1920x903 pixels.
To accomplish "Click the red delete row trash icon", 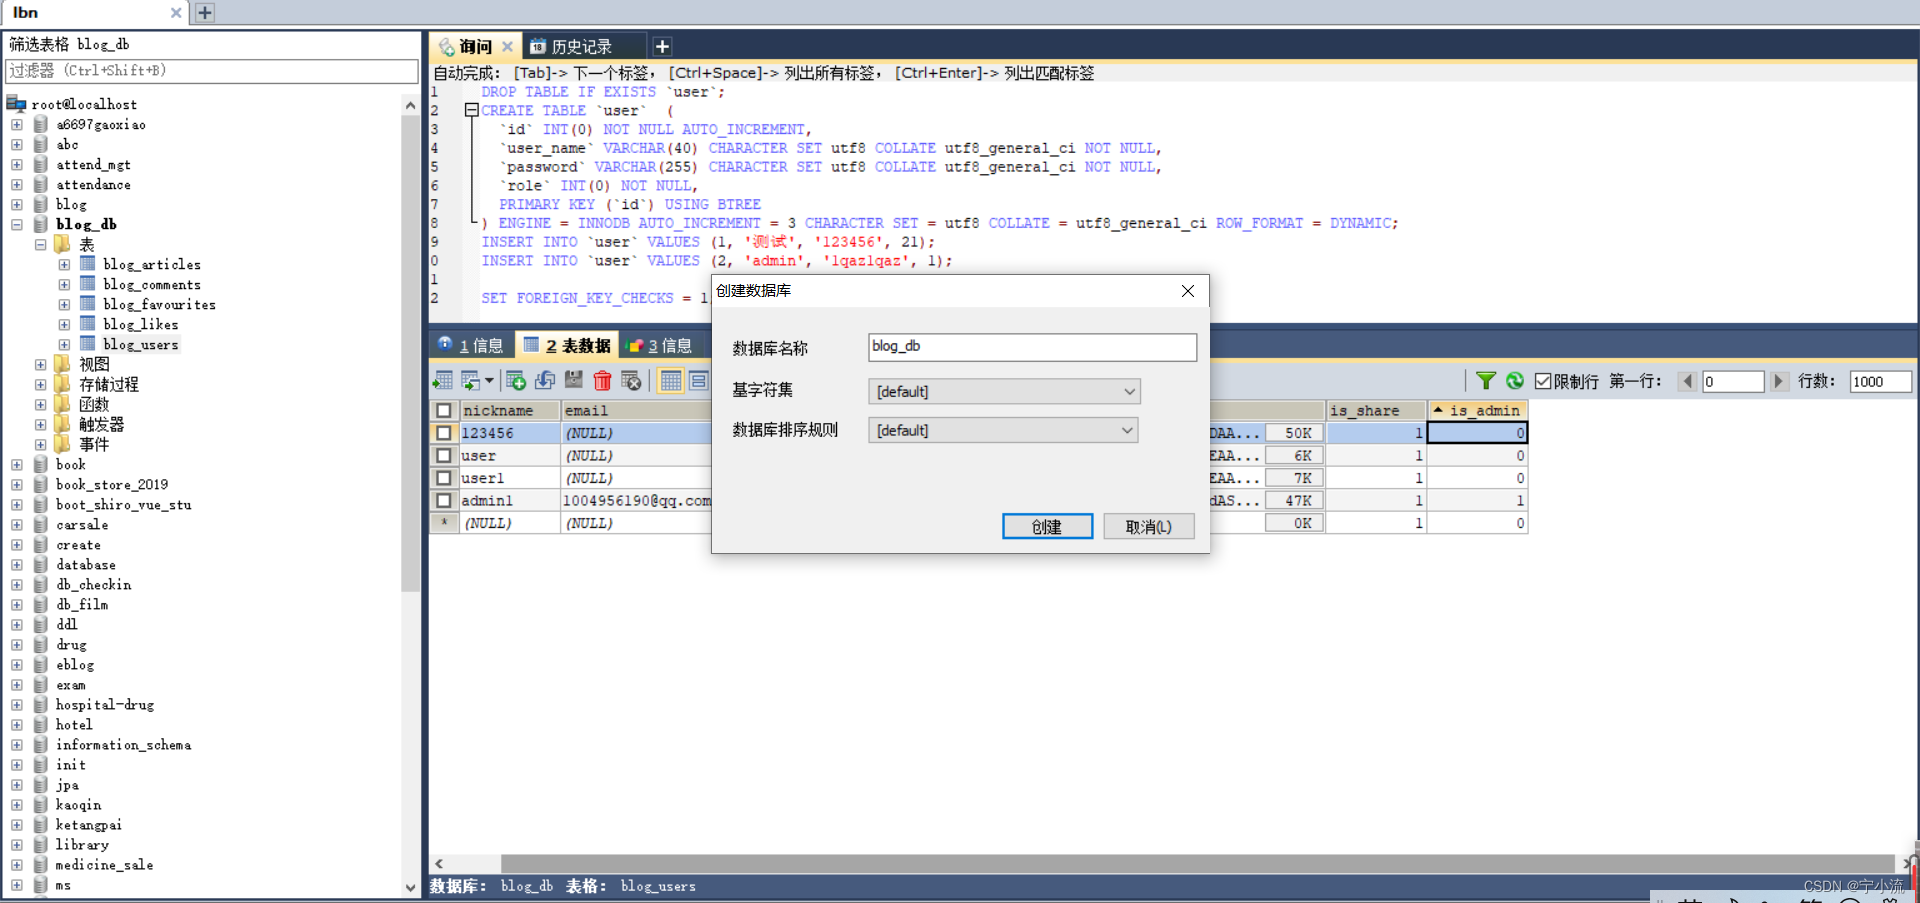I will [x=602, y=380].
